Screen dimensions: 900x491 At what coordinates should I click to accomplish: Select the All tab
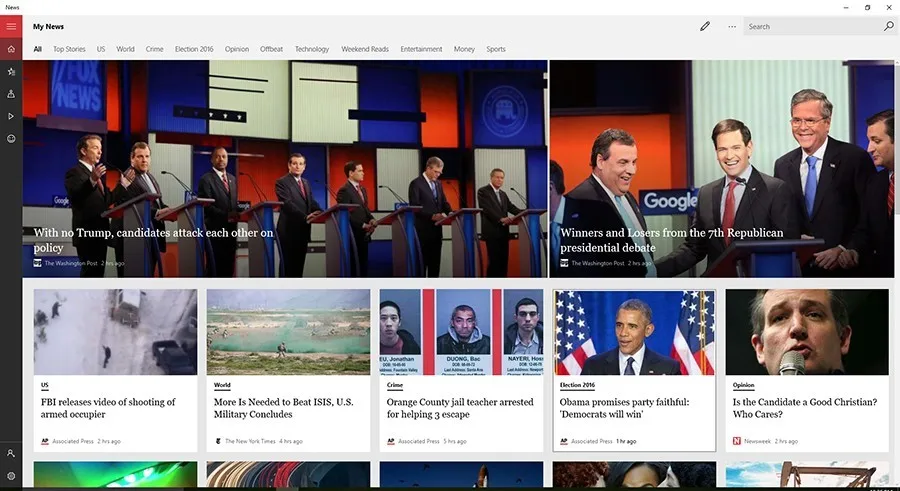point(37,49)
